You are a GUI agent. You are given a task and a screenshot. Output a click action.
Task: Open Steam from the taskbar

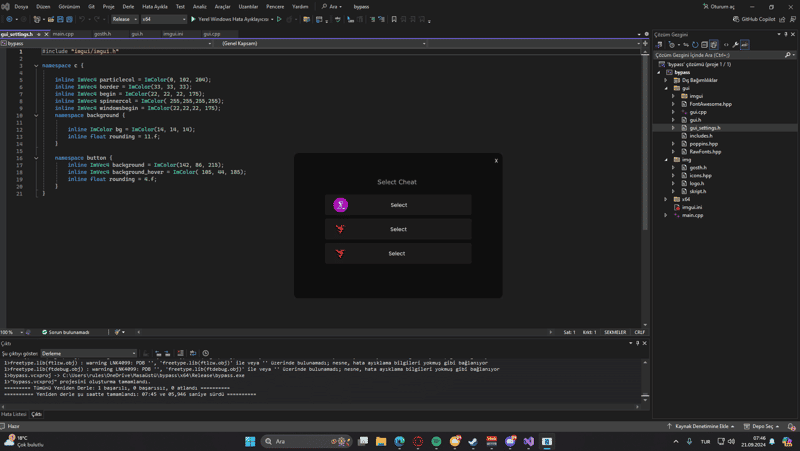click(473, 441)
